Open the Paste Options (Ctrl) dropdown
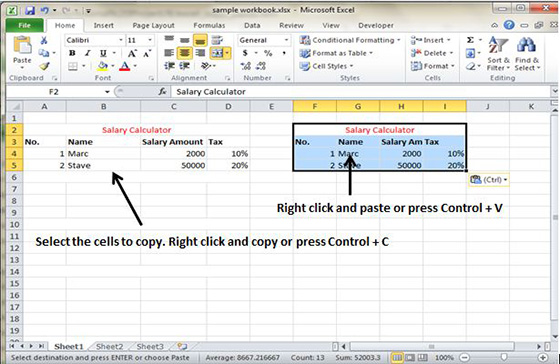 [x=489, y=180]
